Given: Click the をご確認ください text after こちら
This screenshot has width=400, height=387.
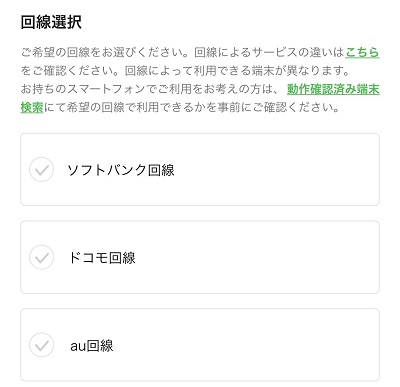Looking at the screenshot, I should point(72,71).
